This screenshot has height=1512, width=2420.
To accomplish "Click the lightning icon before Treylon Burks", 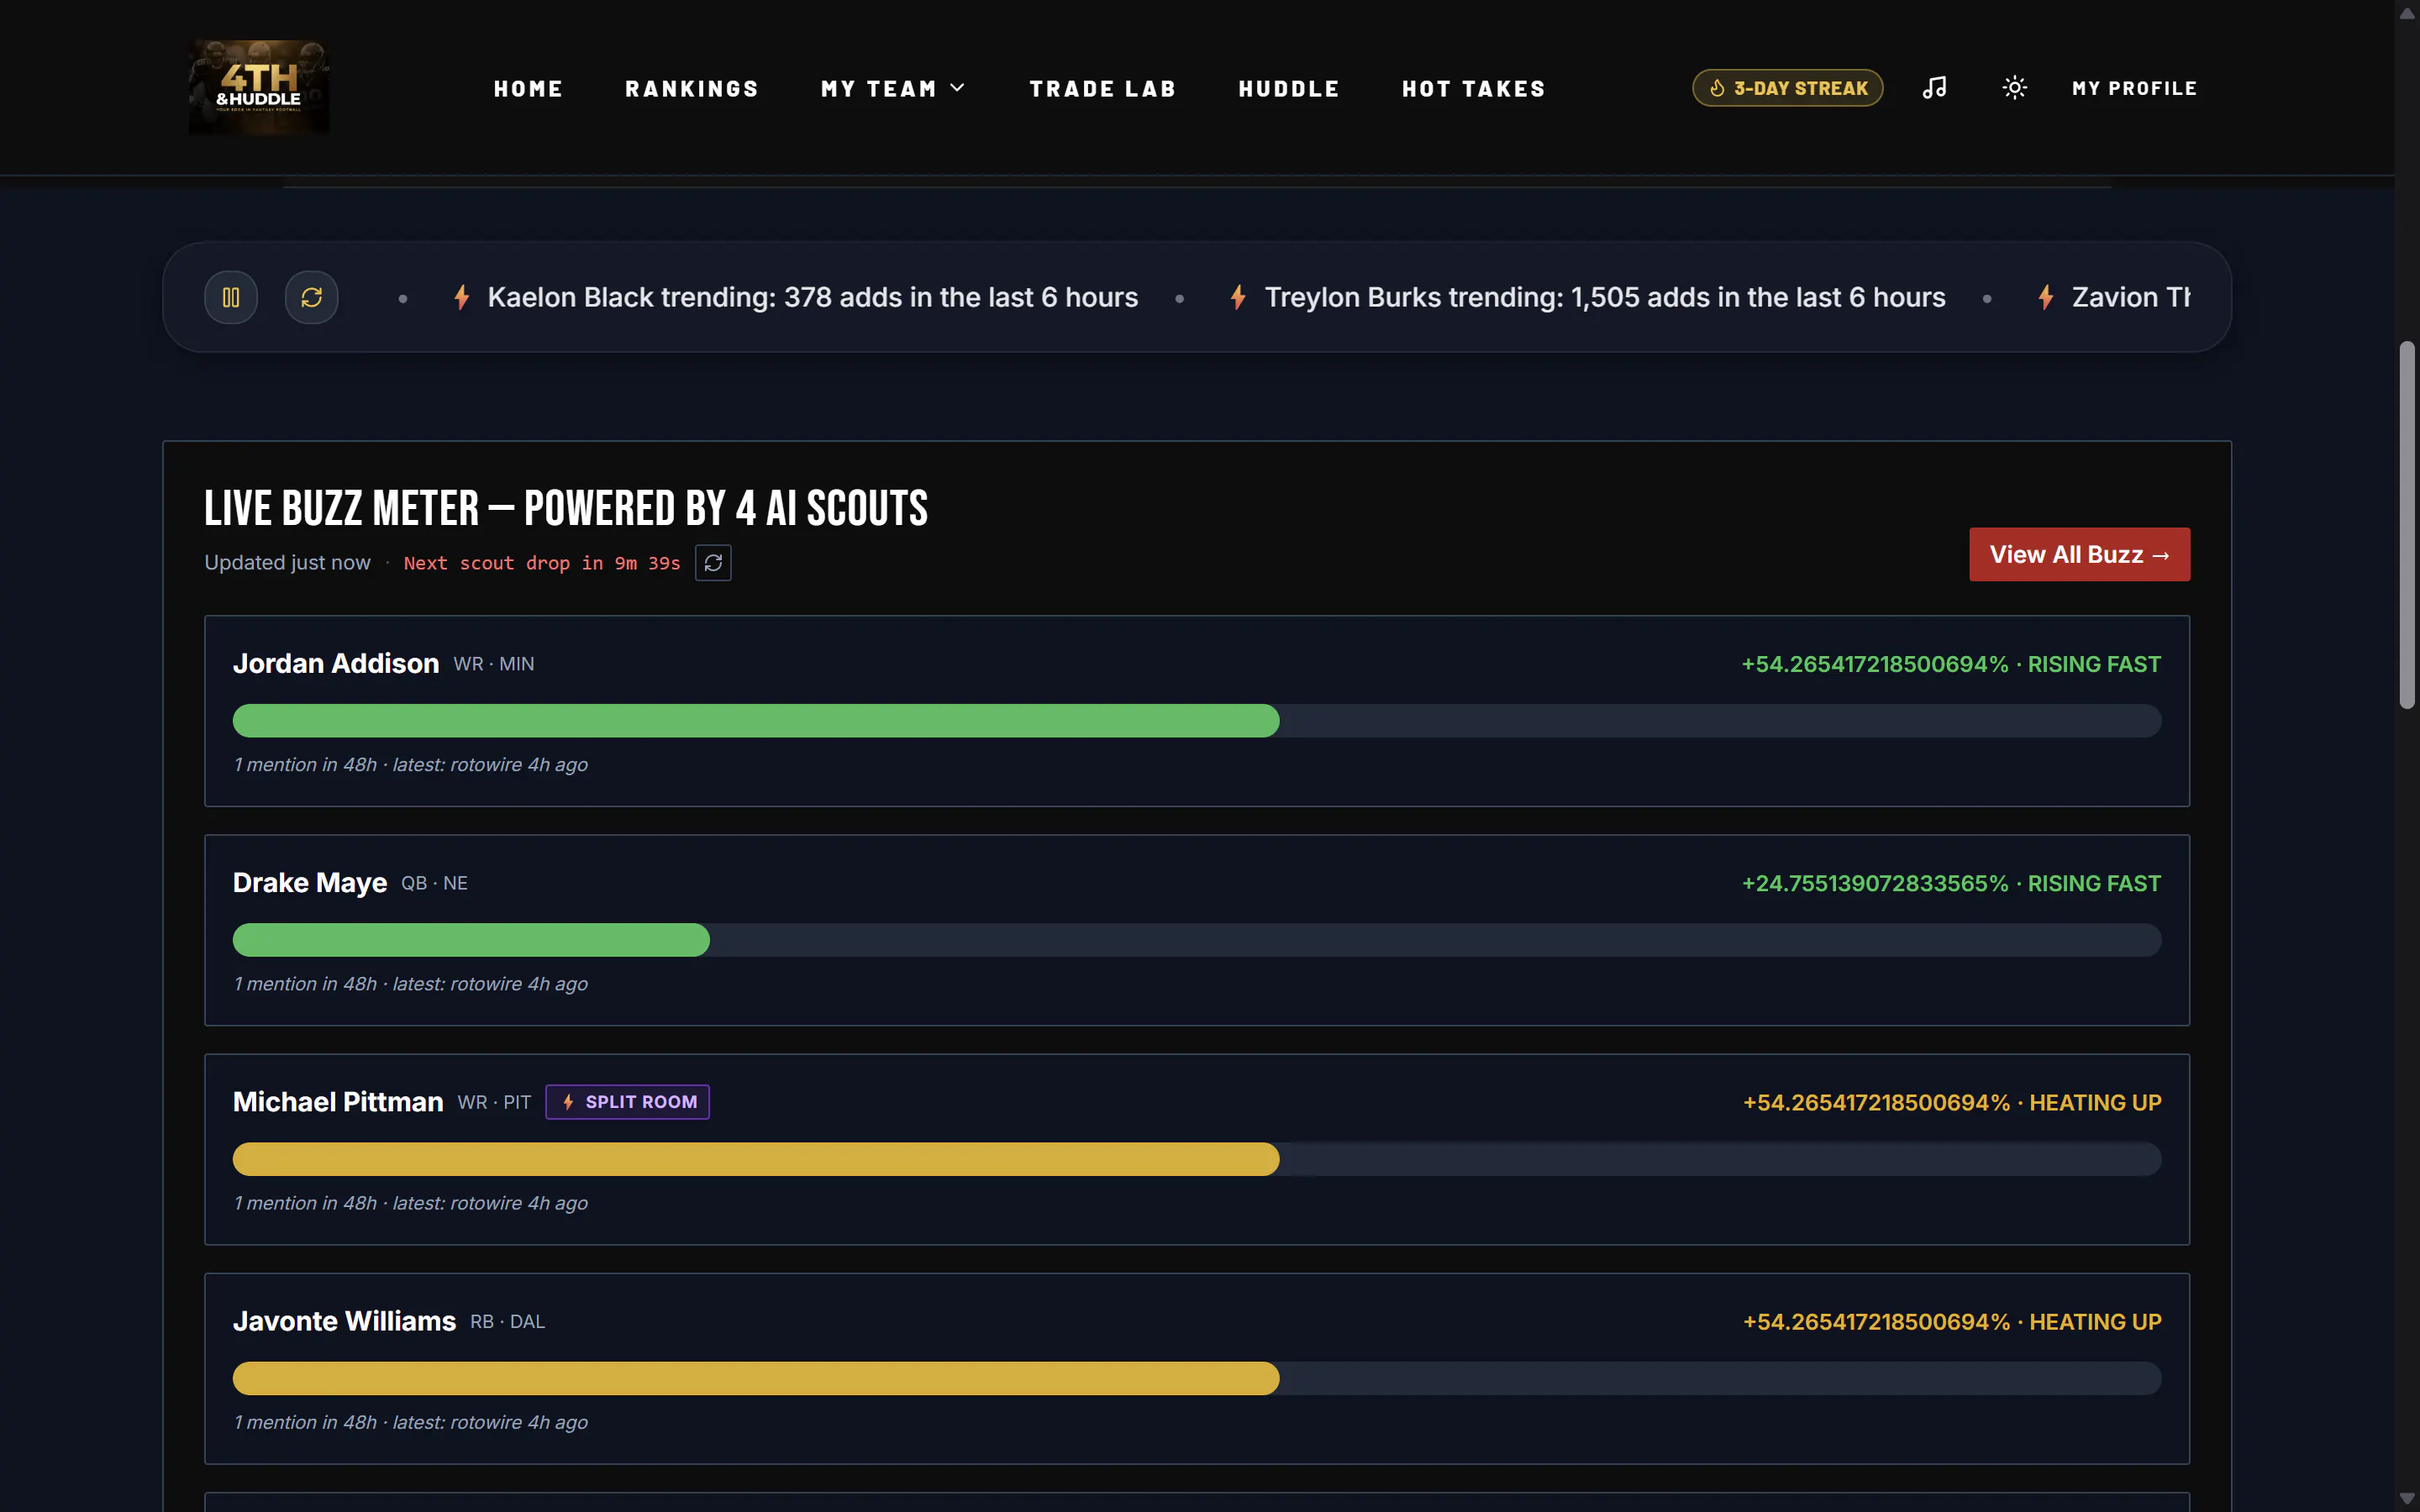I will 1238,297.
